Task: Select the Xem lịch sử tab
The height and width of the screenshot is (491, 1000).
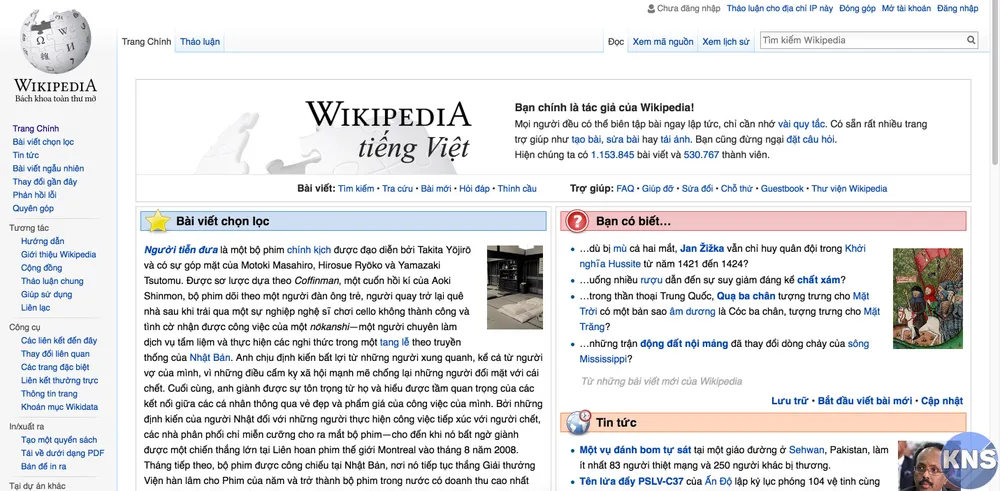Action: click(x=725, y=42)
